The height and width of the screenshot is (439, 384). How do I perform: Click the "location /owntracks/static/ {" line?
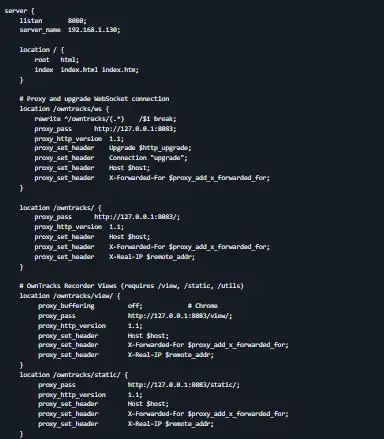coord(74,375)
